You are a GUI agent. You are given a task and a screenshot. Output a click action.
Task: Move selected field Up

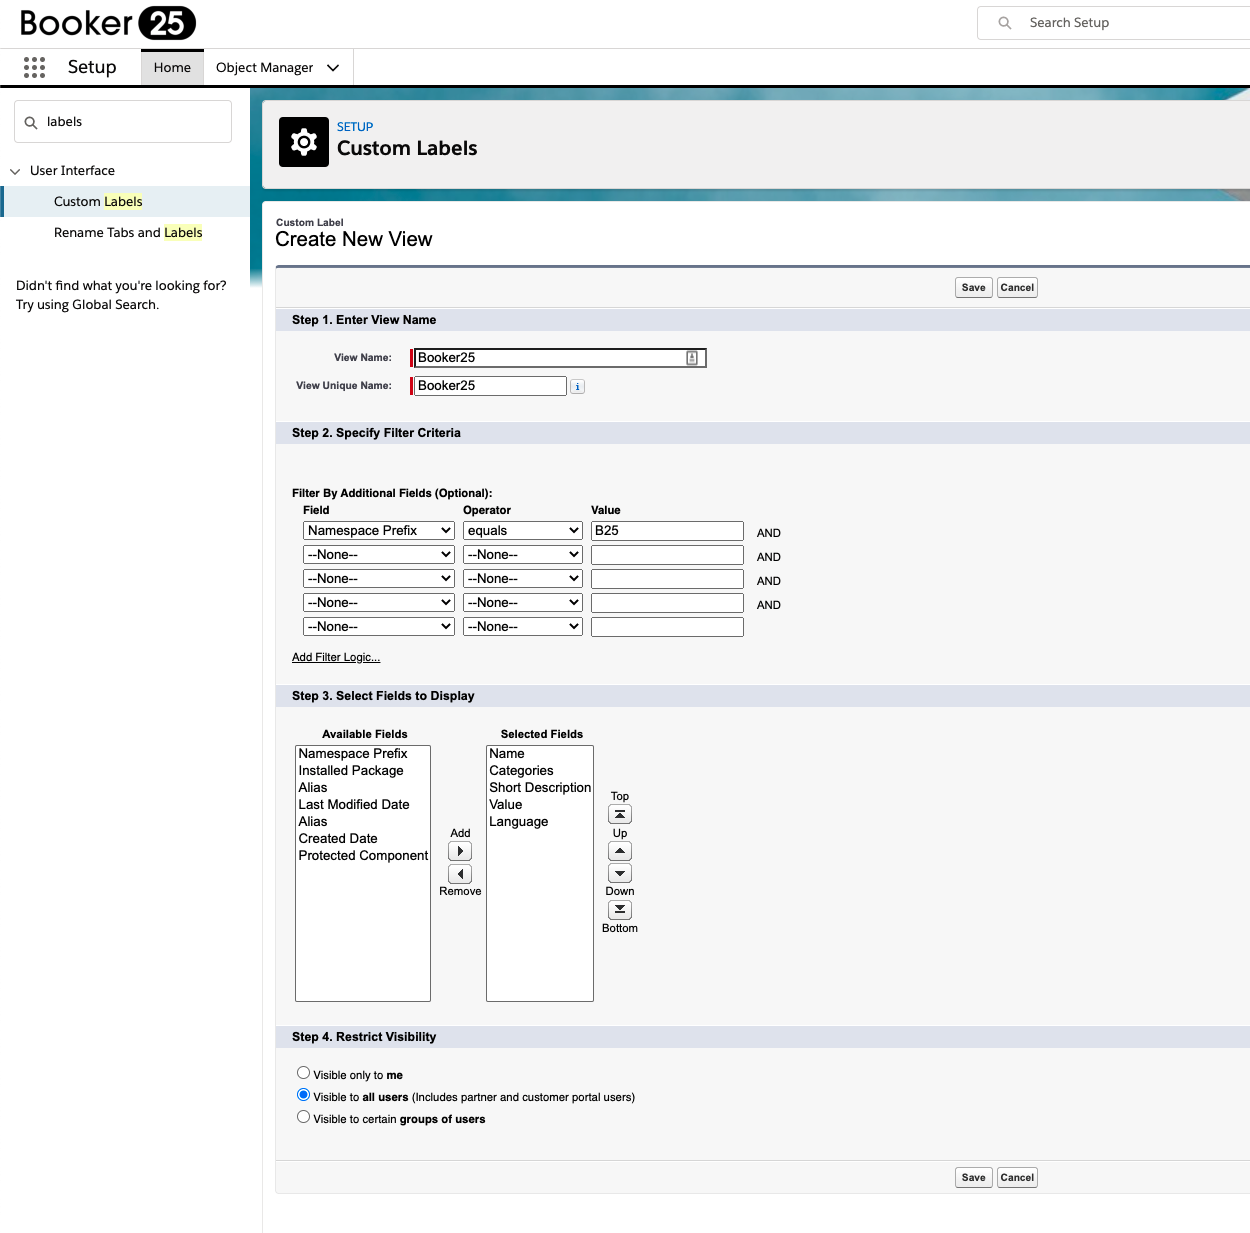point(620,852)
